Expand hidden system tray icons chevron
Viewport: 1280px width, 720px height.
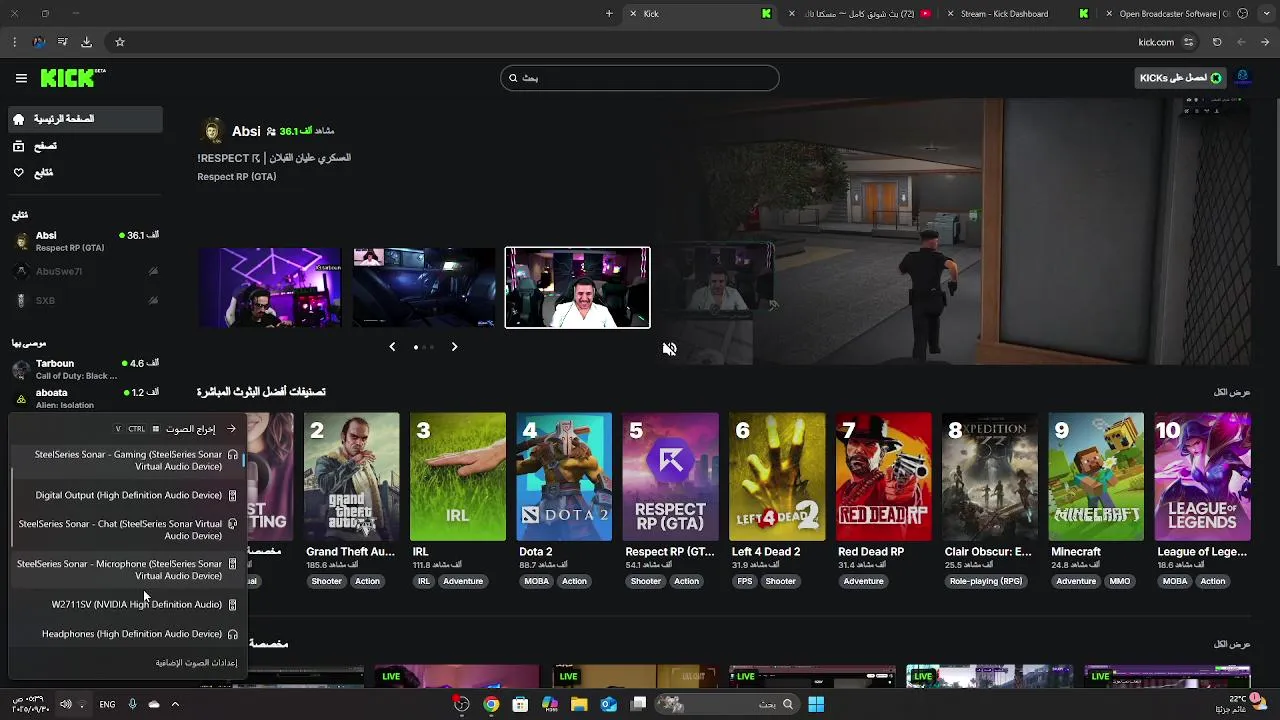[175, 704]
